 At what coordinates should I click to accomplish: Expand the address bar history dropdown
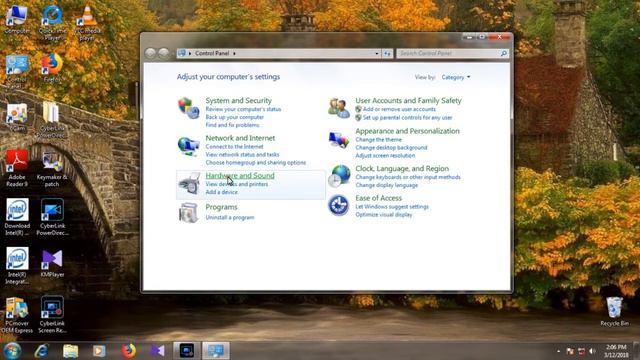point(376,53)
